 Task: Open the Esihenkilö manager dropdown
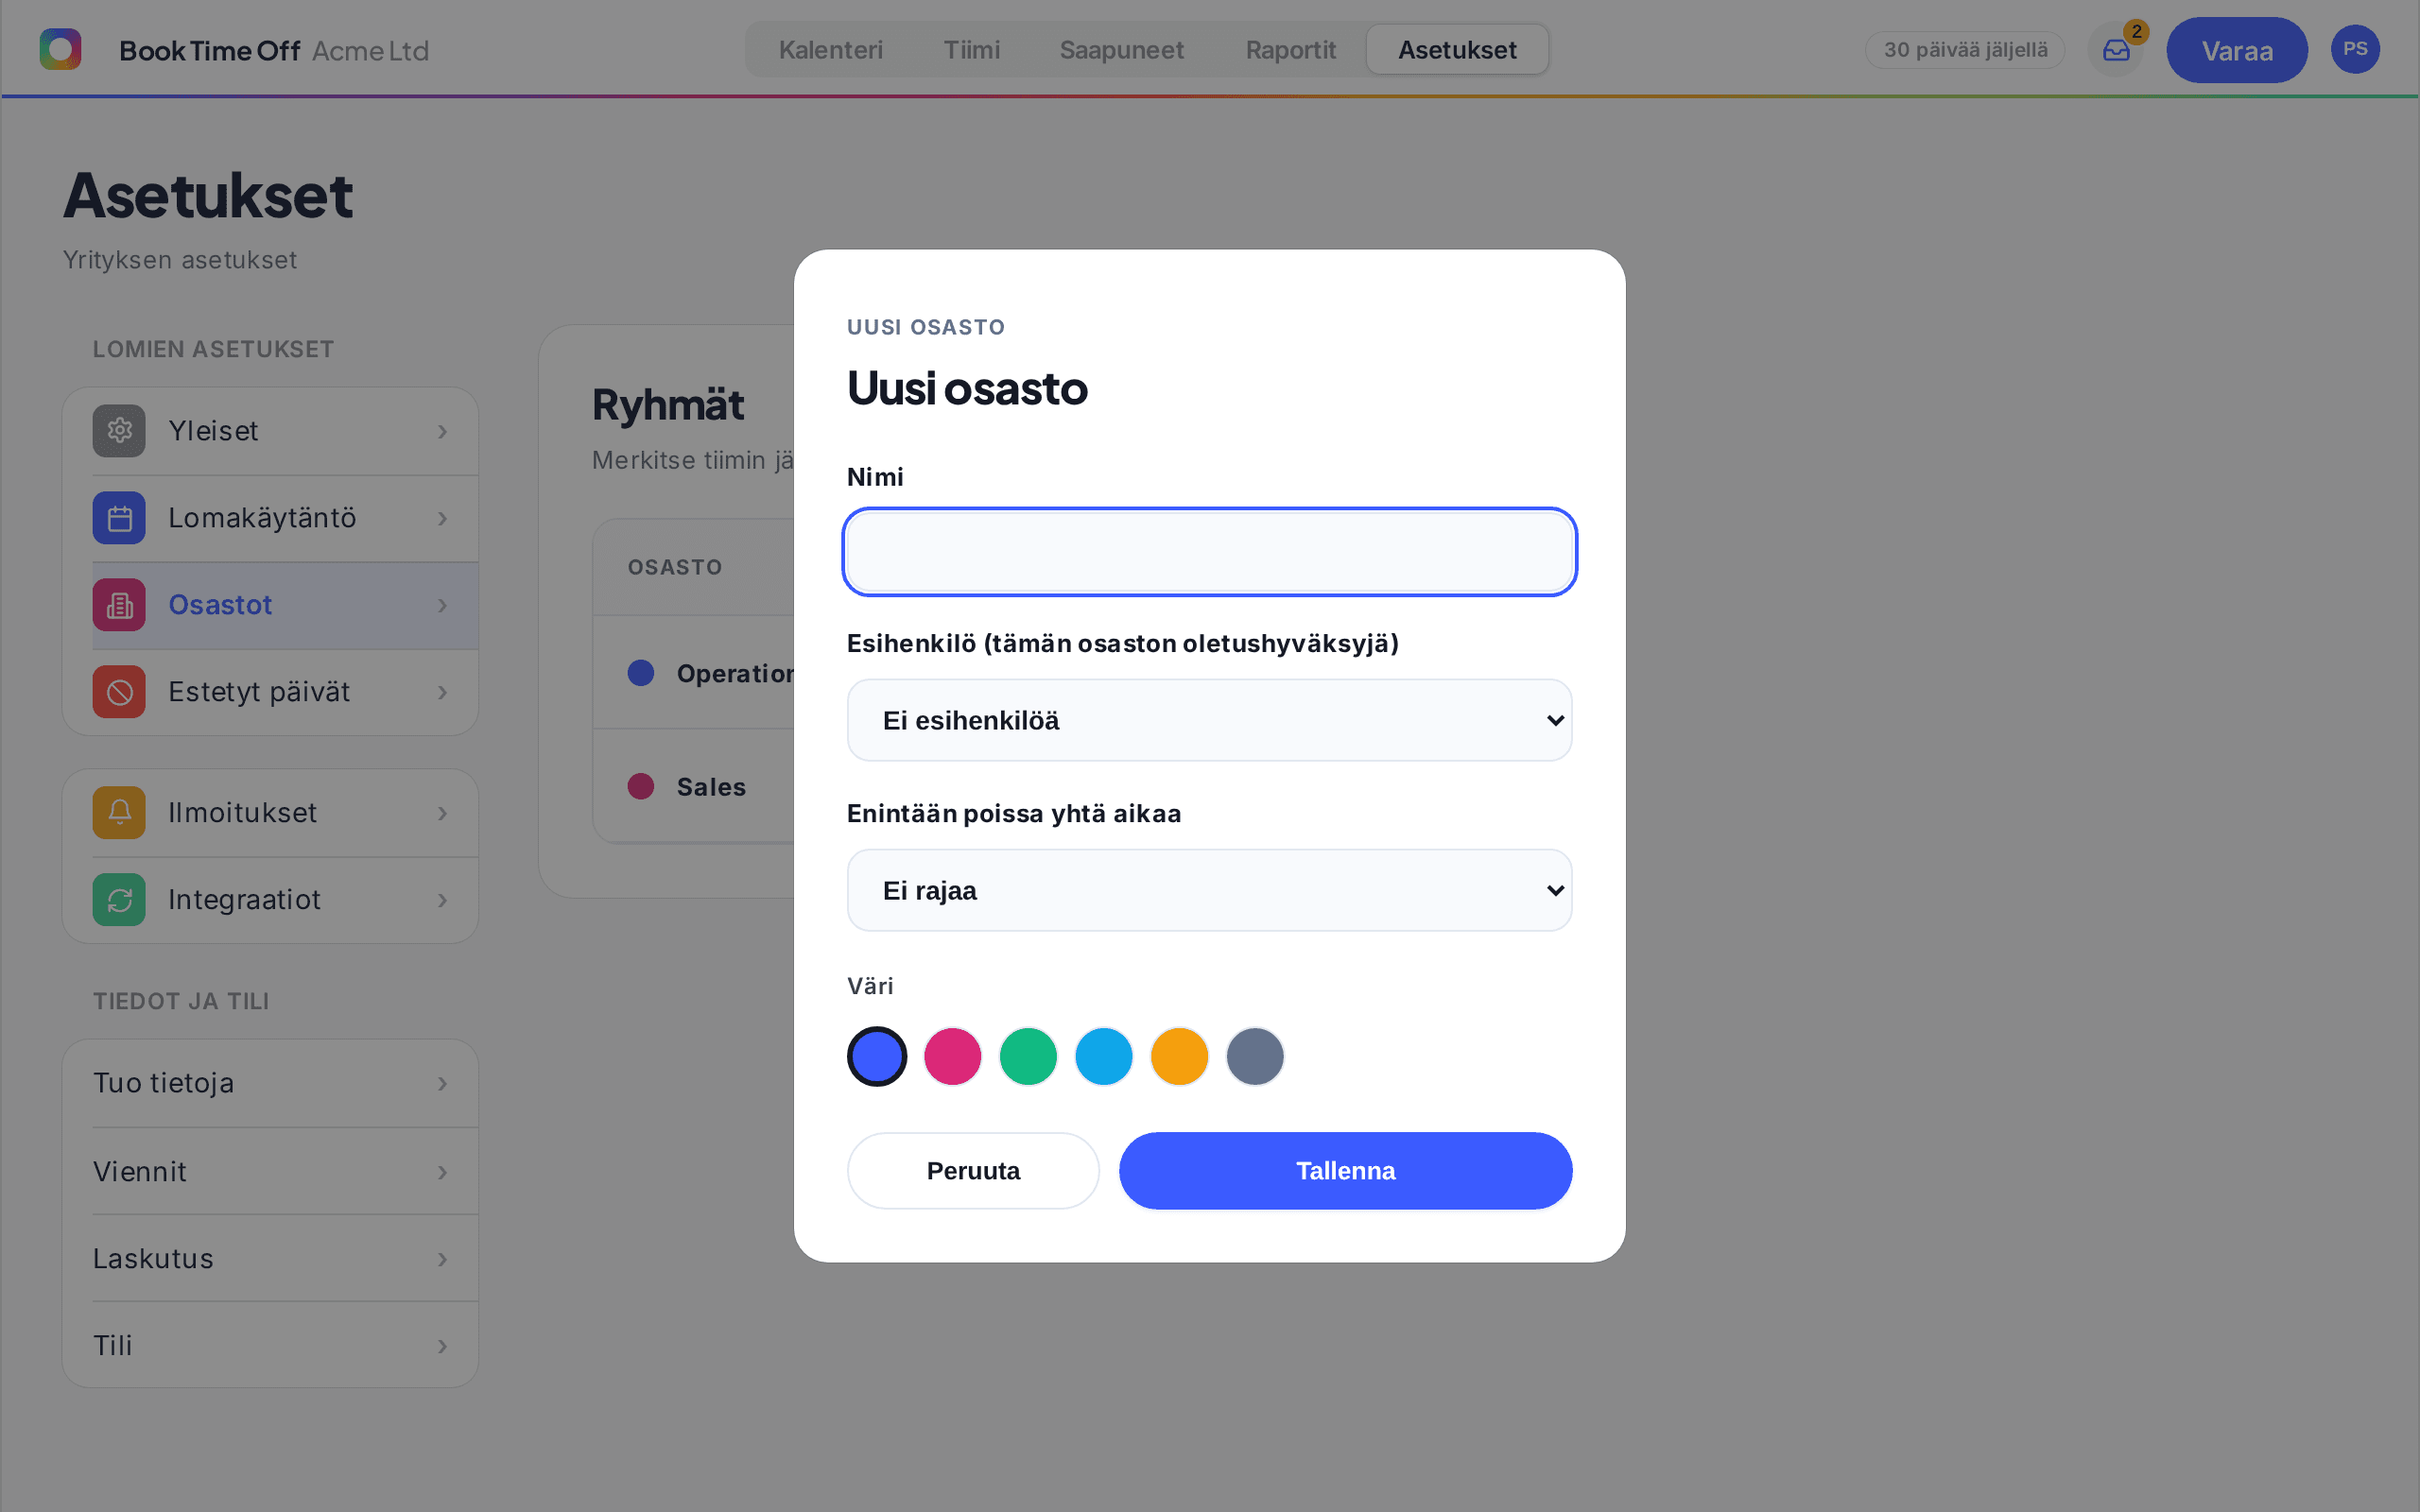1209,720
